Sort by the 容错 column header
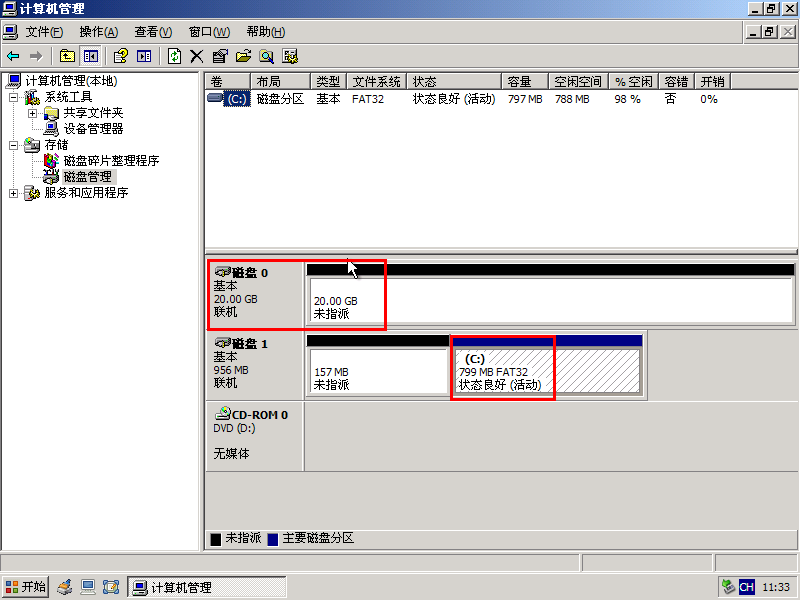Viewport: 800px width, 600px height. pyautogui.click(x=677, y=82)
